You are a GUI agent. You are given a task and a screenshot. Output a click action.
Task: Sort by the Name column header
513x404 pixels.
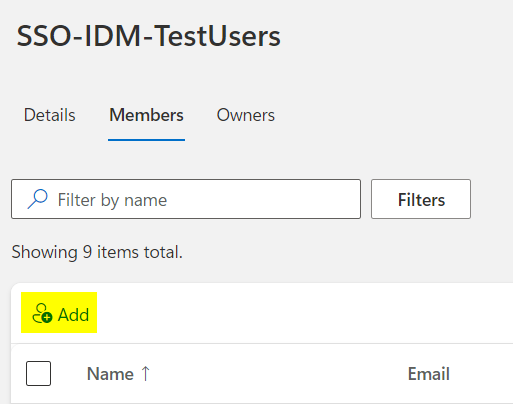[x=110, y=374]
